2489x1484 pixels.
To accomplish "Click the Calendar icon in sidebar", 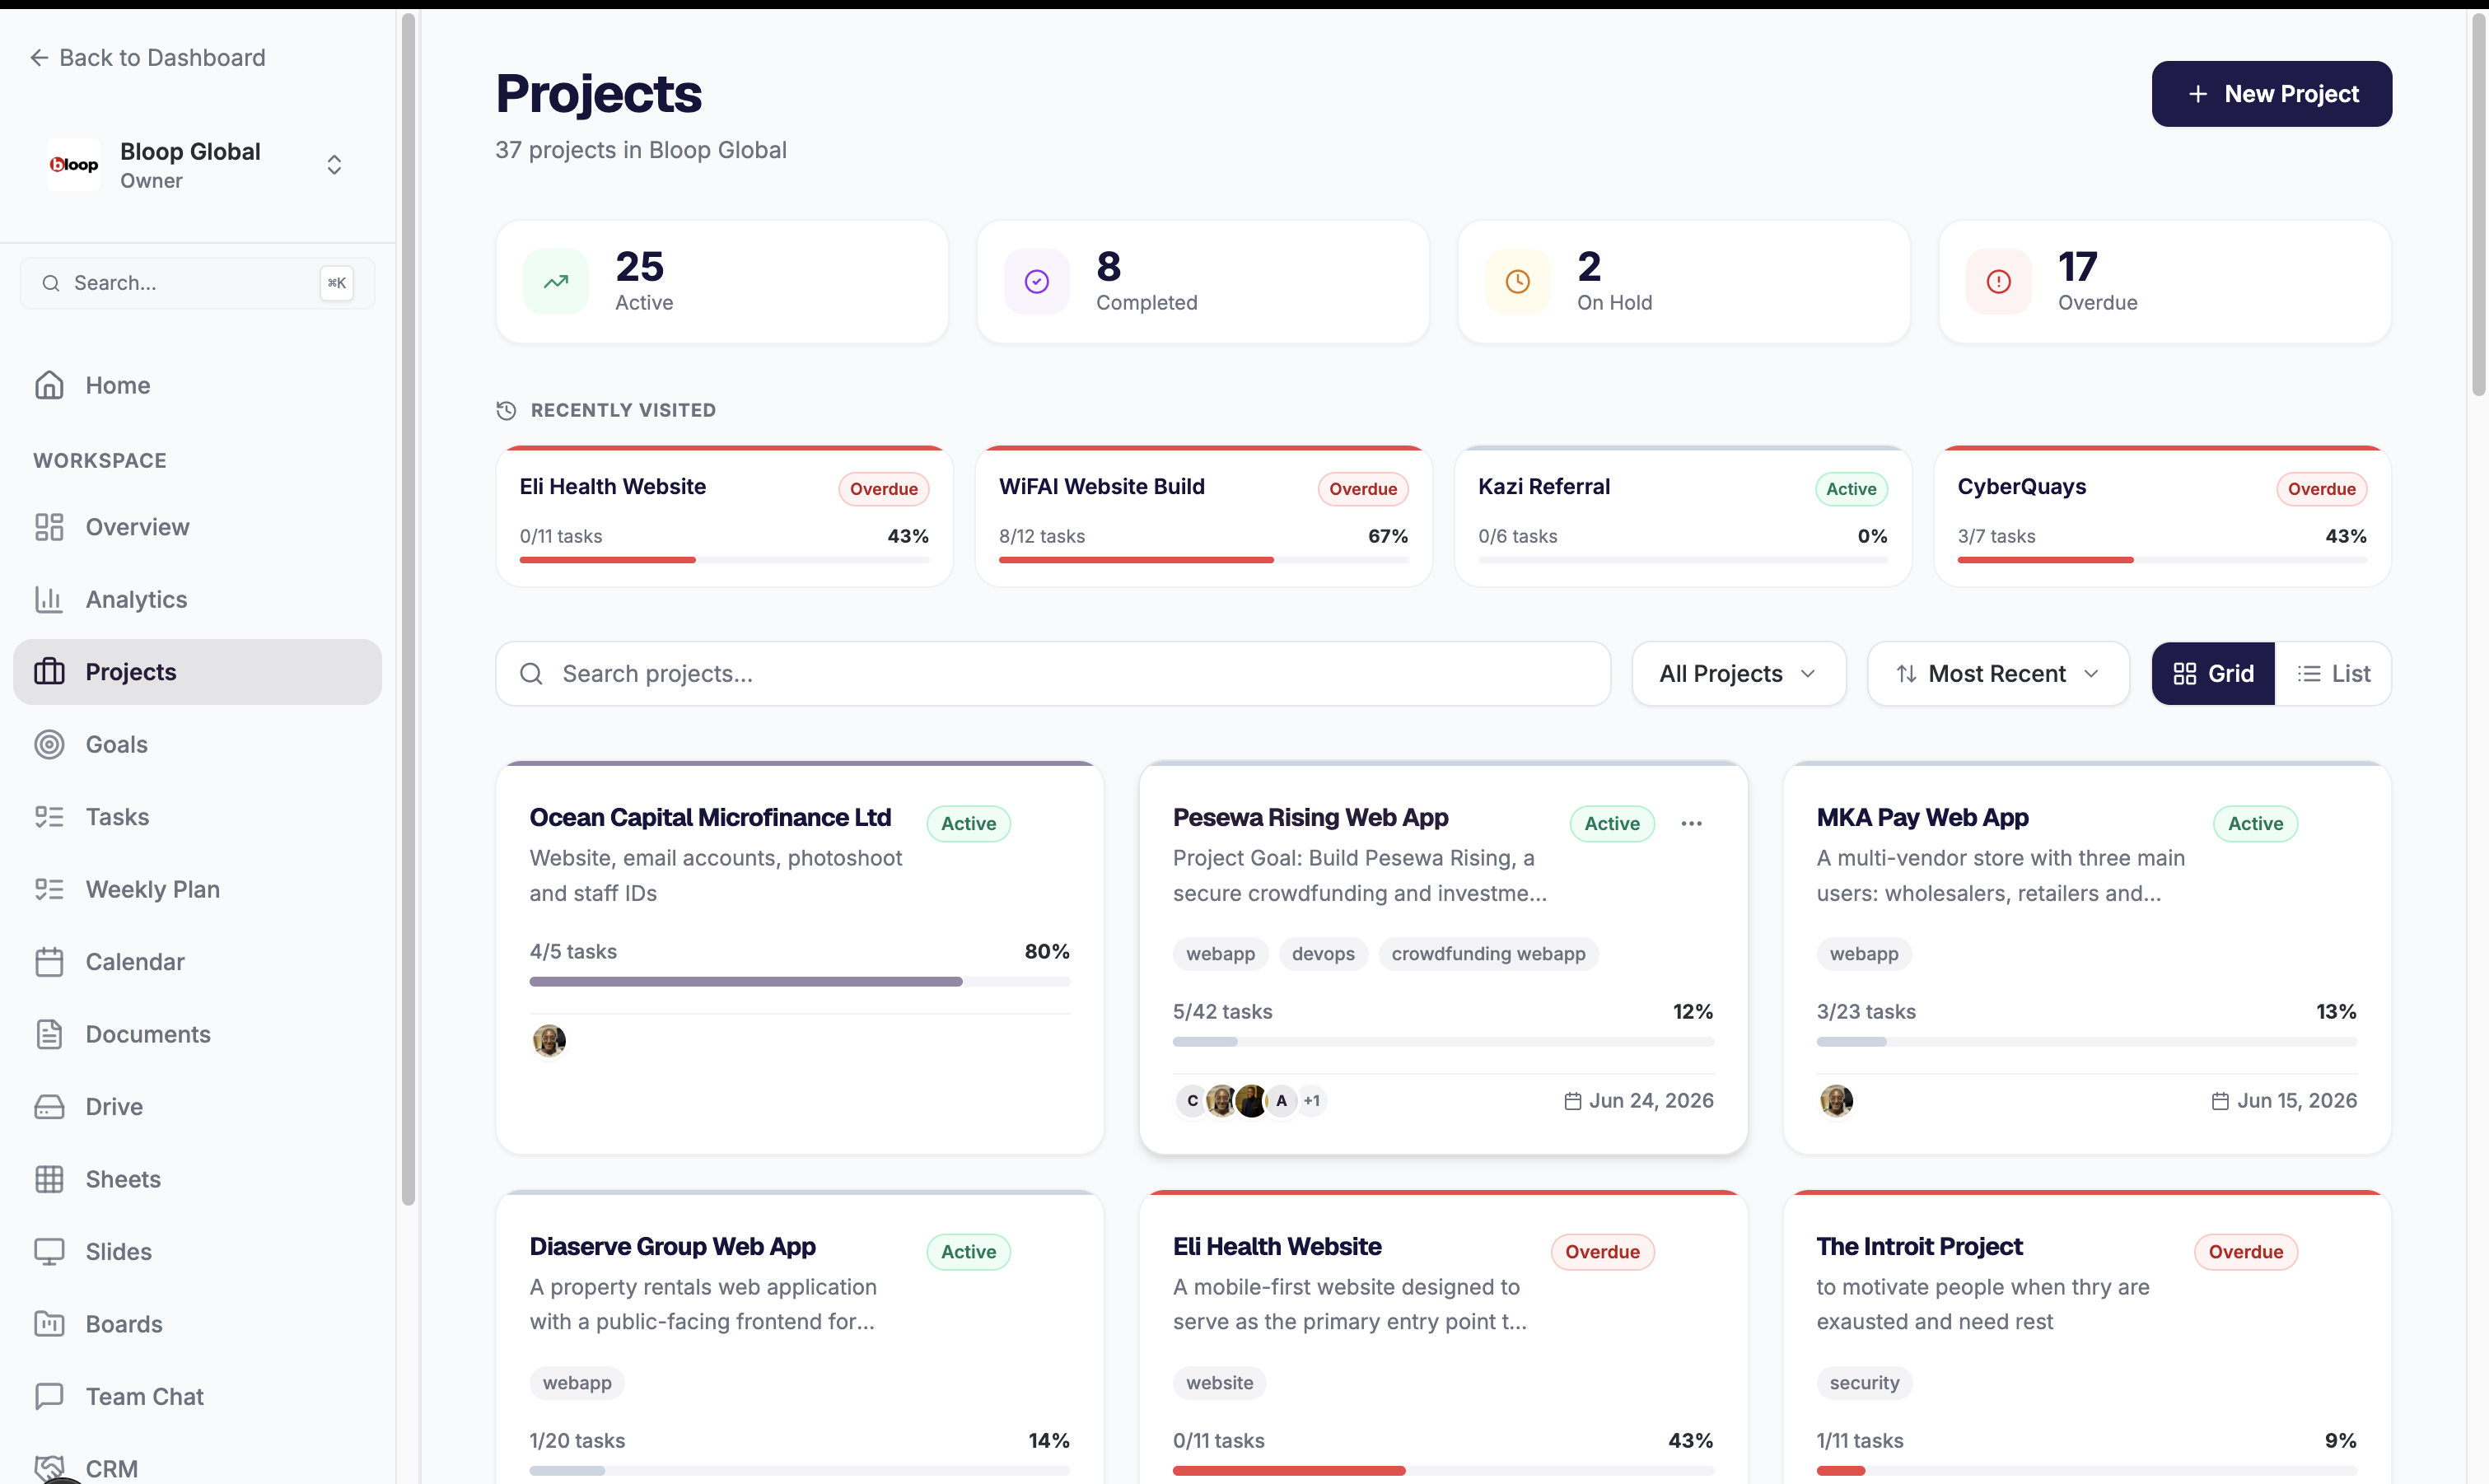I will point(49,962).
